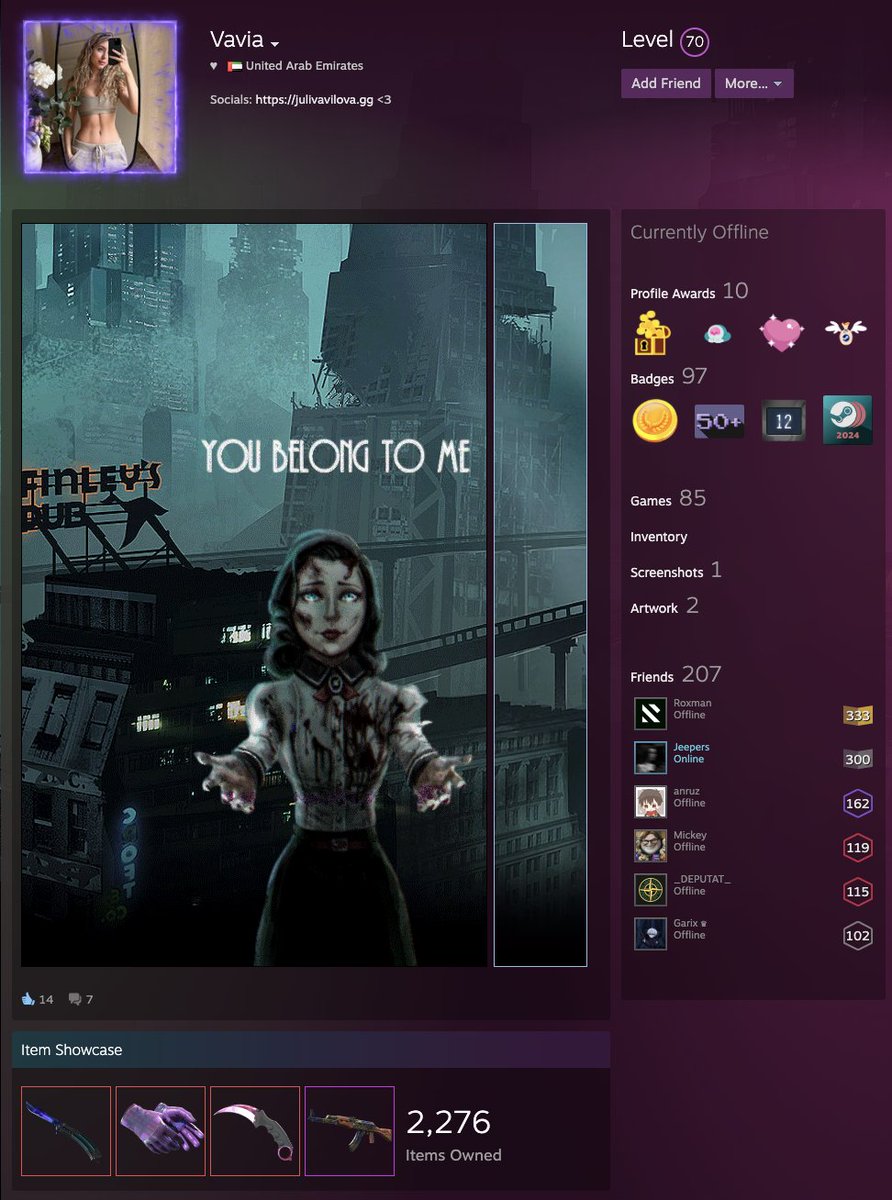Open friend _DEPUTAT_'s profile avatar
892x1200 pixels.
tap(650, 890)
